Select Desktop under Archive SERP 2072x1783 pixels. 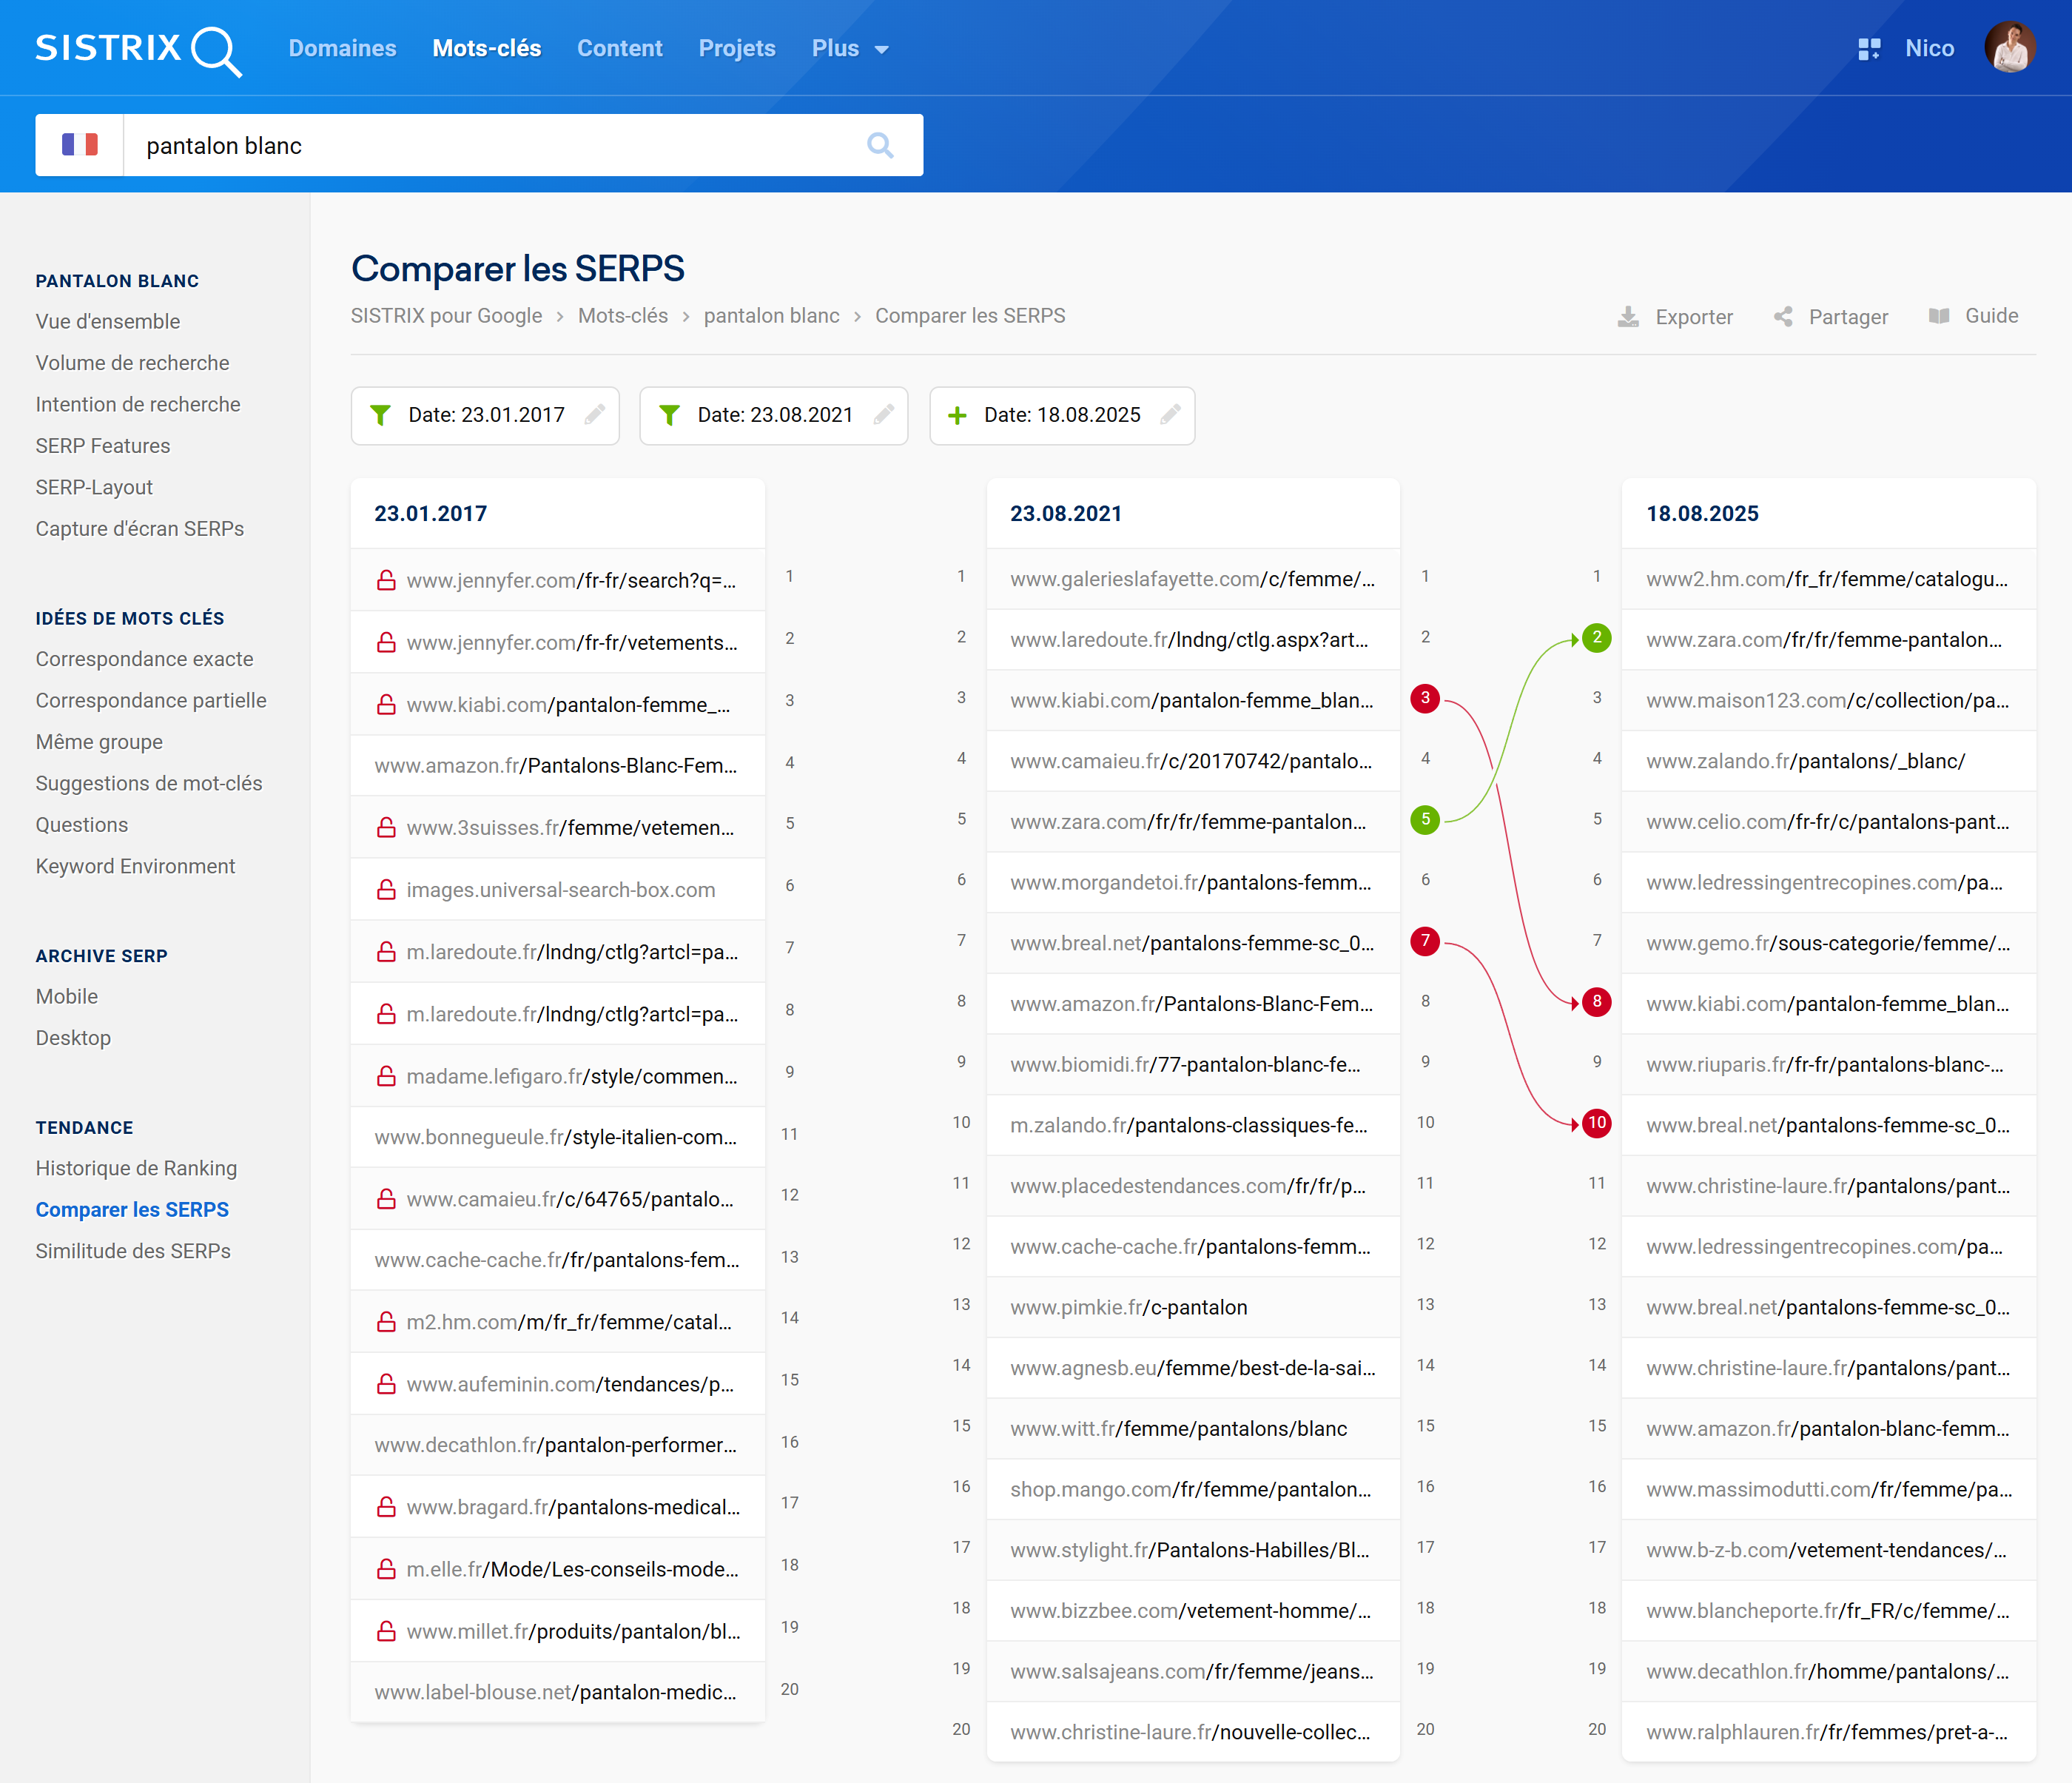[x=73, y=1038]
